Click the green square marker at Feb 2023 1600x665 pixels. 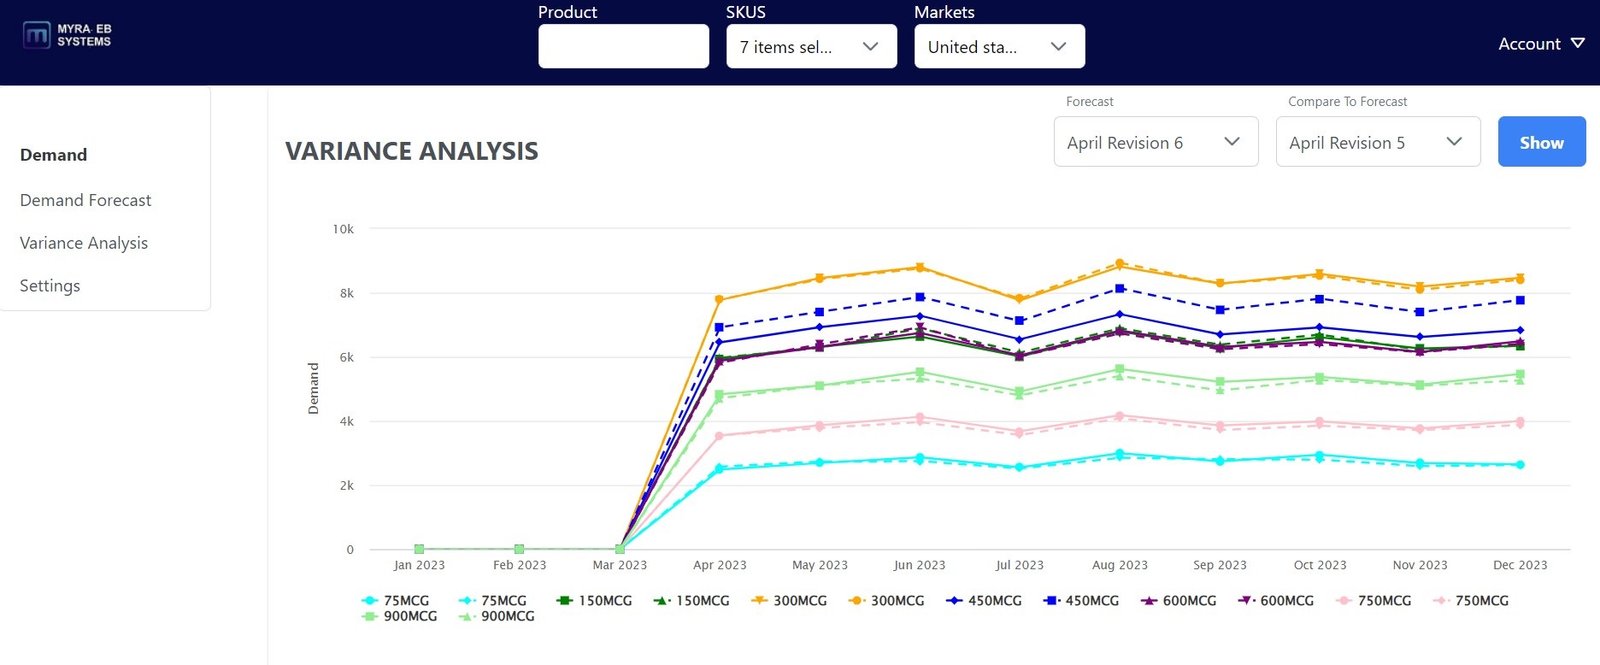519,549
